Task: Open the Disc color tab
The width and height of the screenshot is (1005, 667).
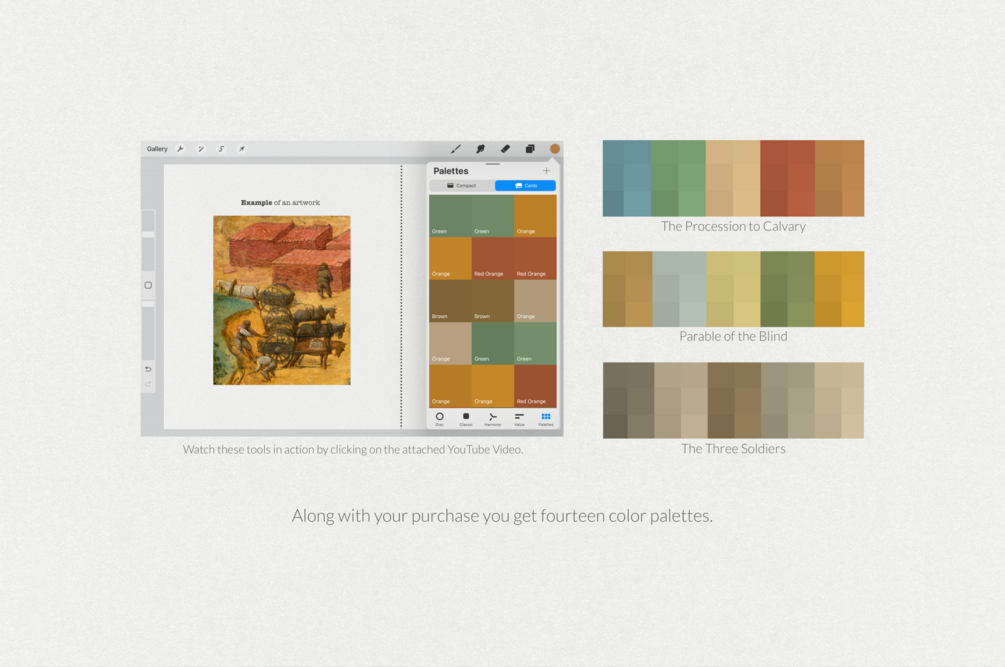Action: 440,419
